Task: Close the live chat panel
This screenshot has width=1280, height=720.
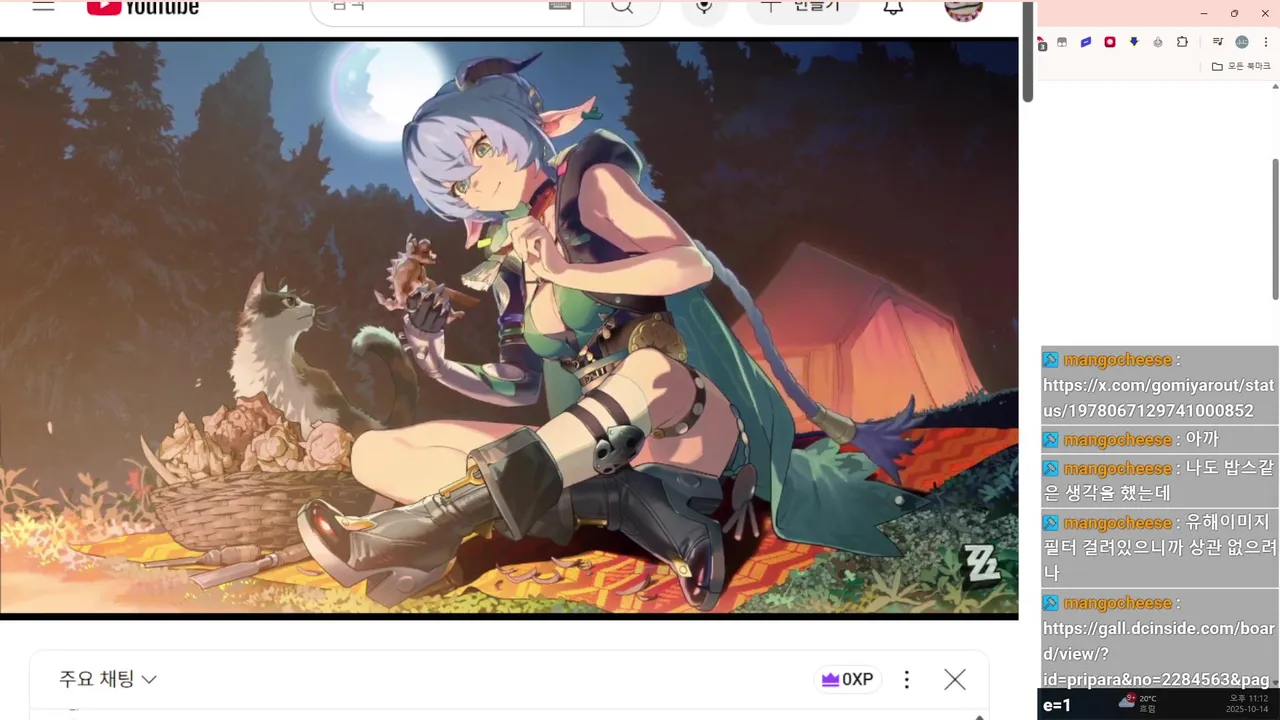Action: [955, 680]
